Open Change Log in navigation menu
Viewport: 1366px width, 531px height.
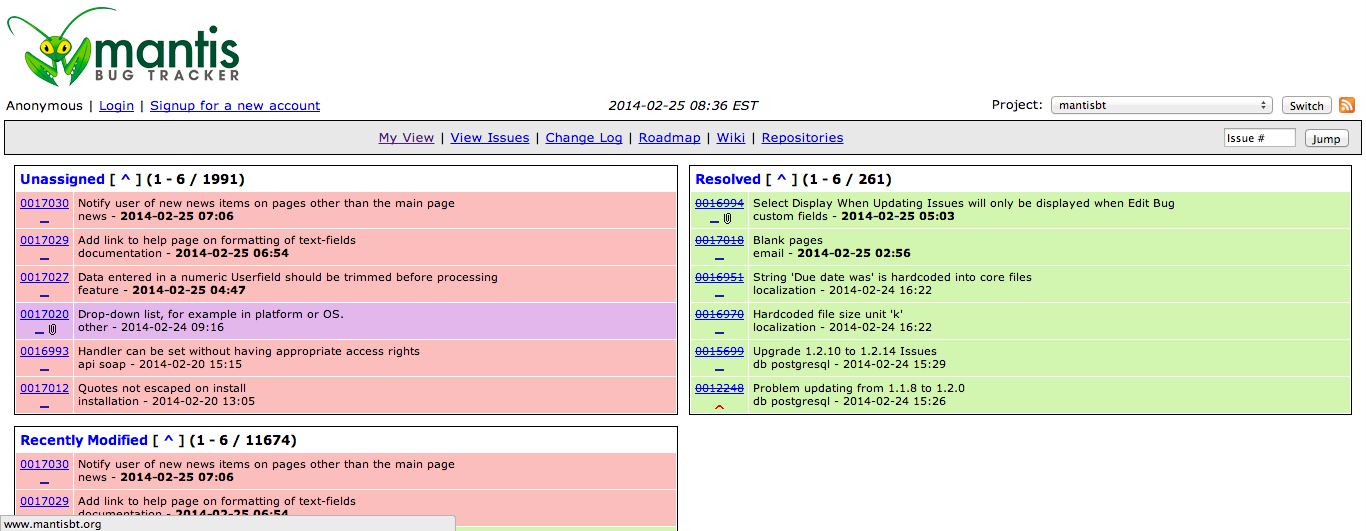(x=584, y=138)
